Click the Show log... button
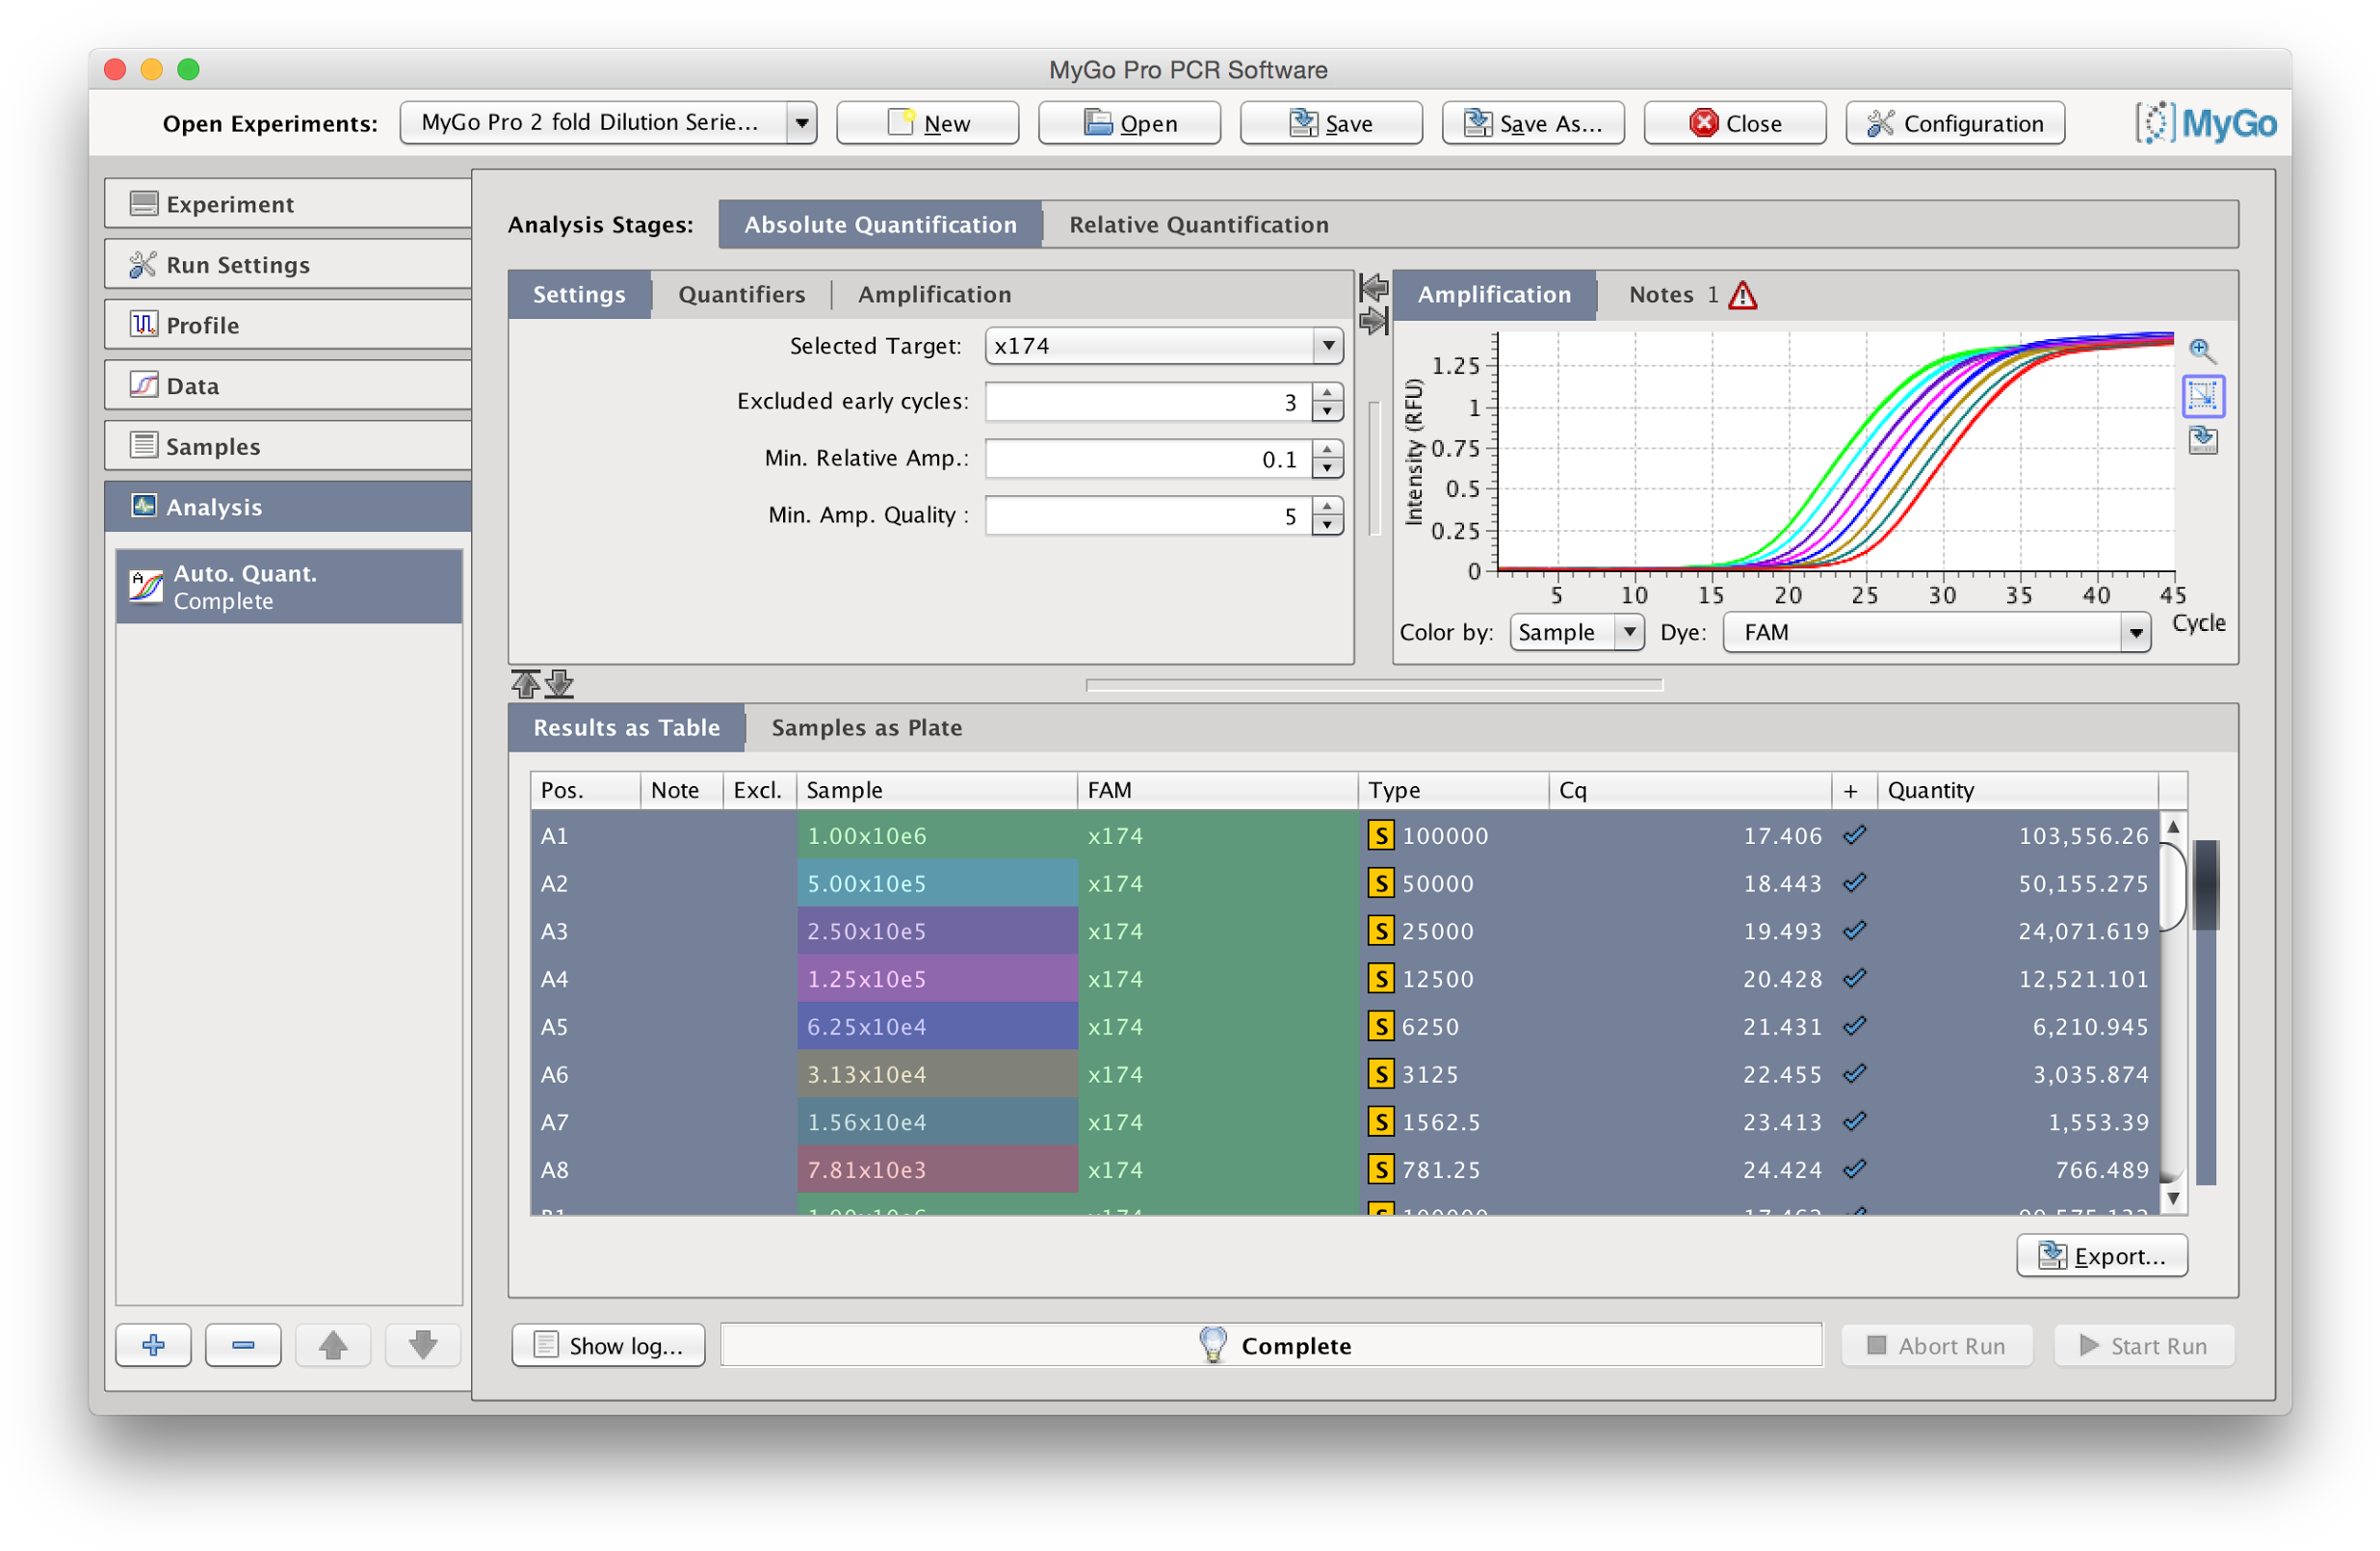2380x1551 pixels. (x=608, y=1345)
